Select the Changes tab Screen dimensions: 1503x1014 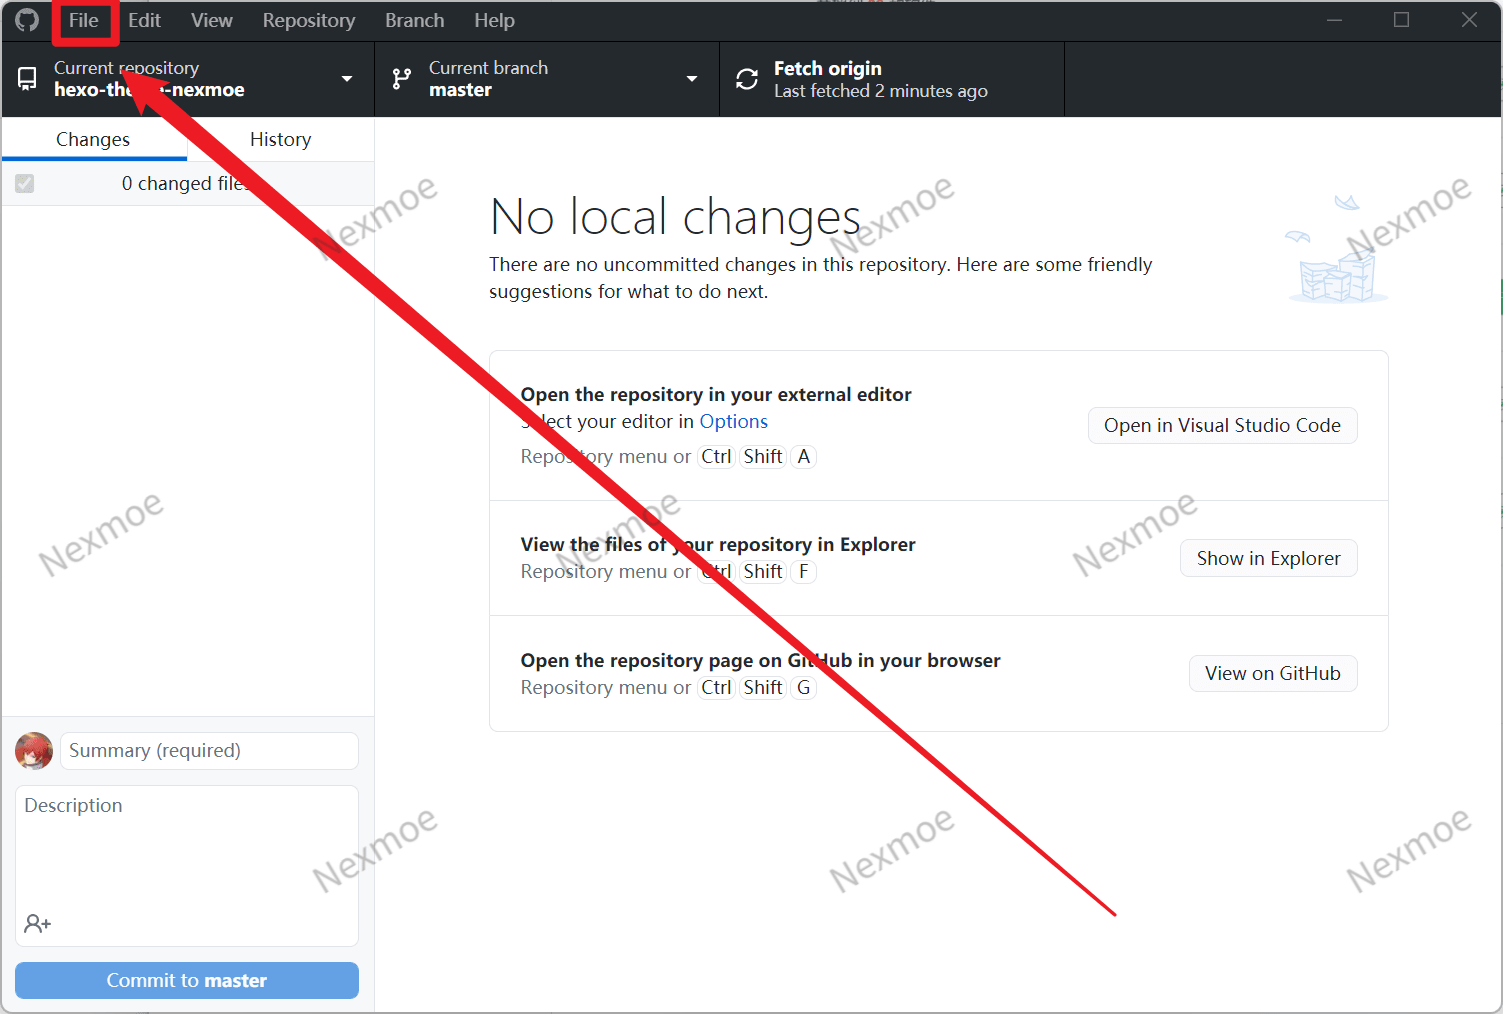(x=93, y=140)
